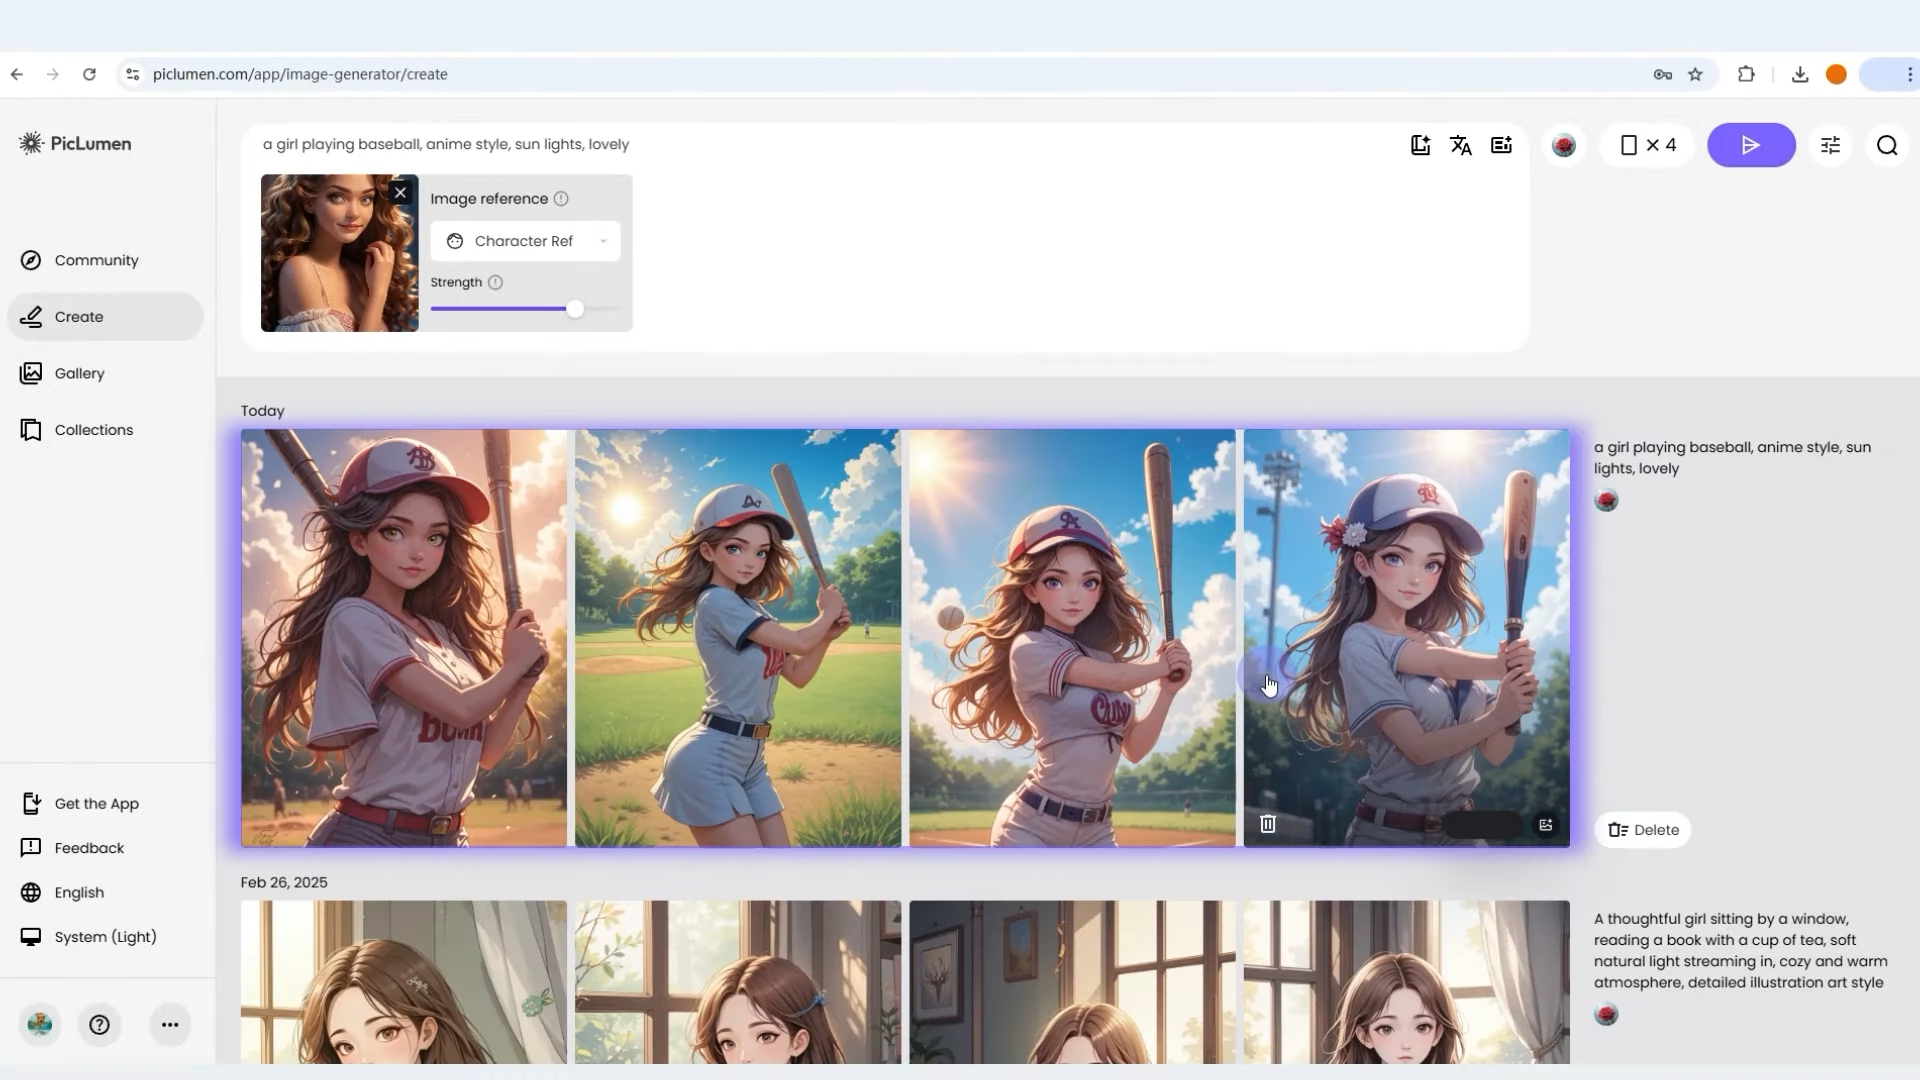
Task: Open the more options ellipsis button
Action: coord(170,1024)
